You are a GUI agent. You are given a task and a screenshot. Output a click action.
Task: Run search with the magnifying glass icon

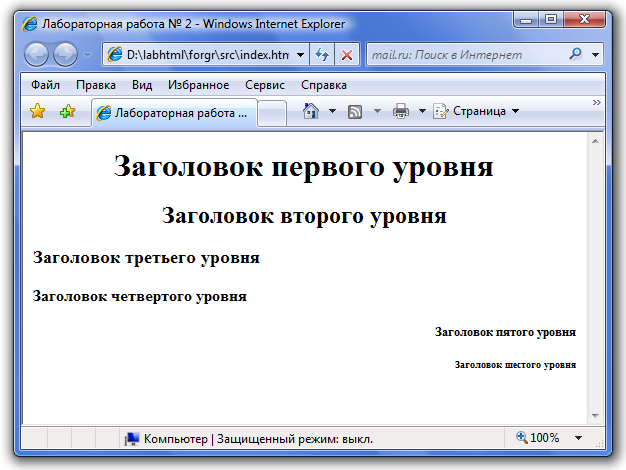click(576, 54)
